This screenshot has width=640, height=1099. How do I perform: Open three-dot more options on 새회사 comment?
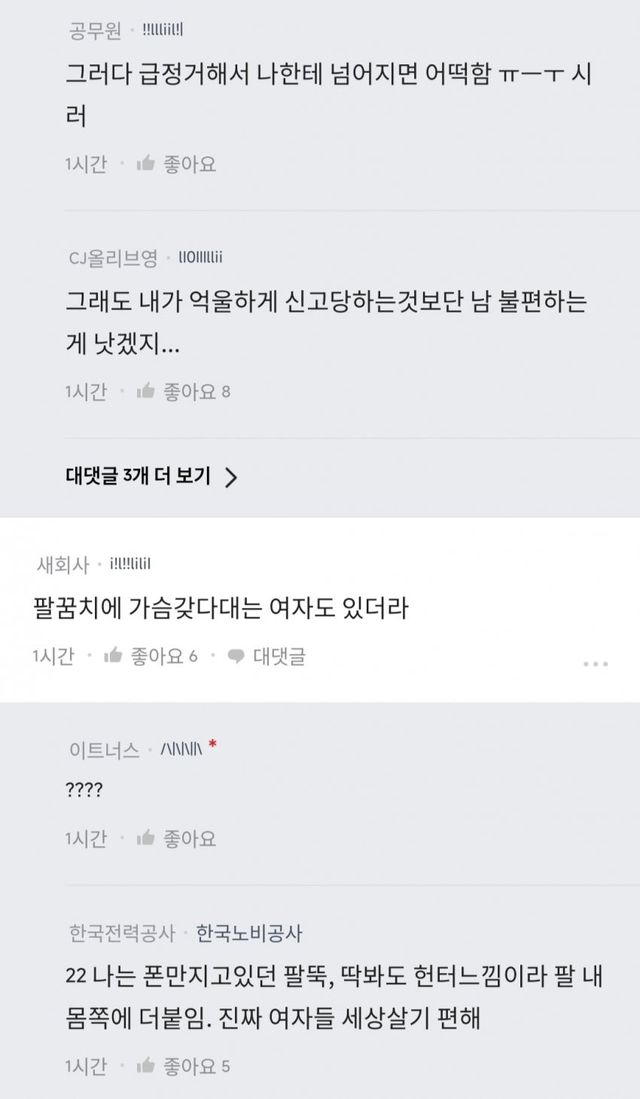coord(595,663)
